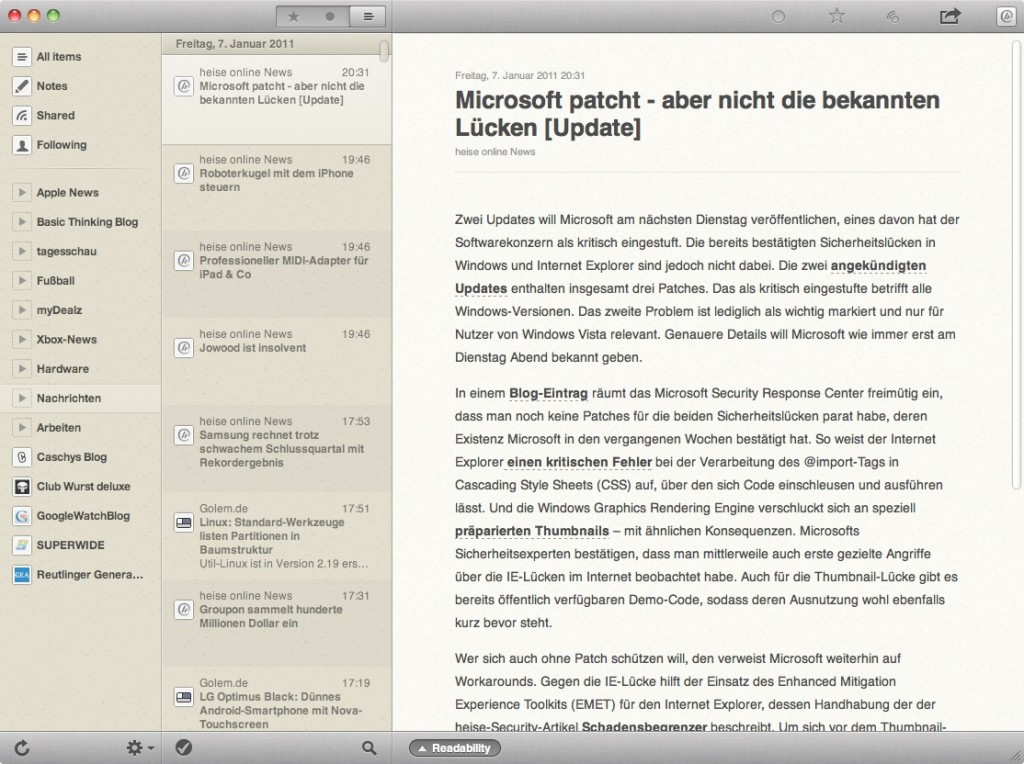Star the current article
The image size is (1024, 764).
837,16
